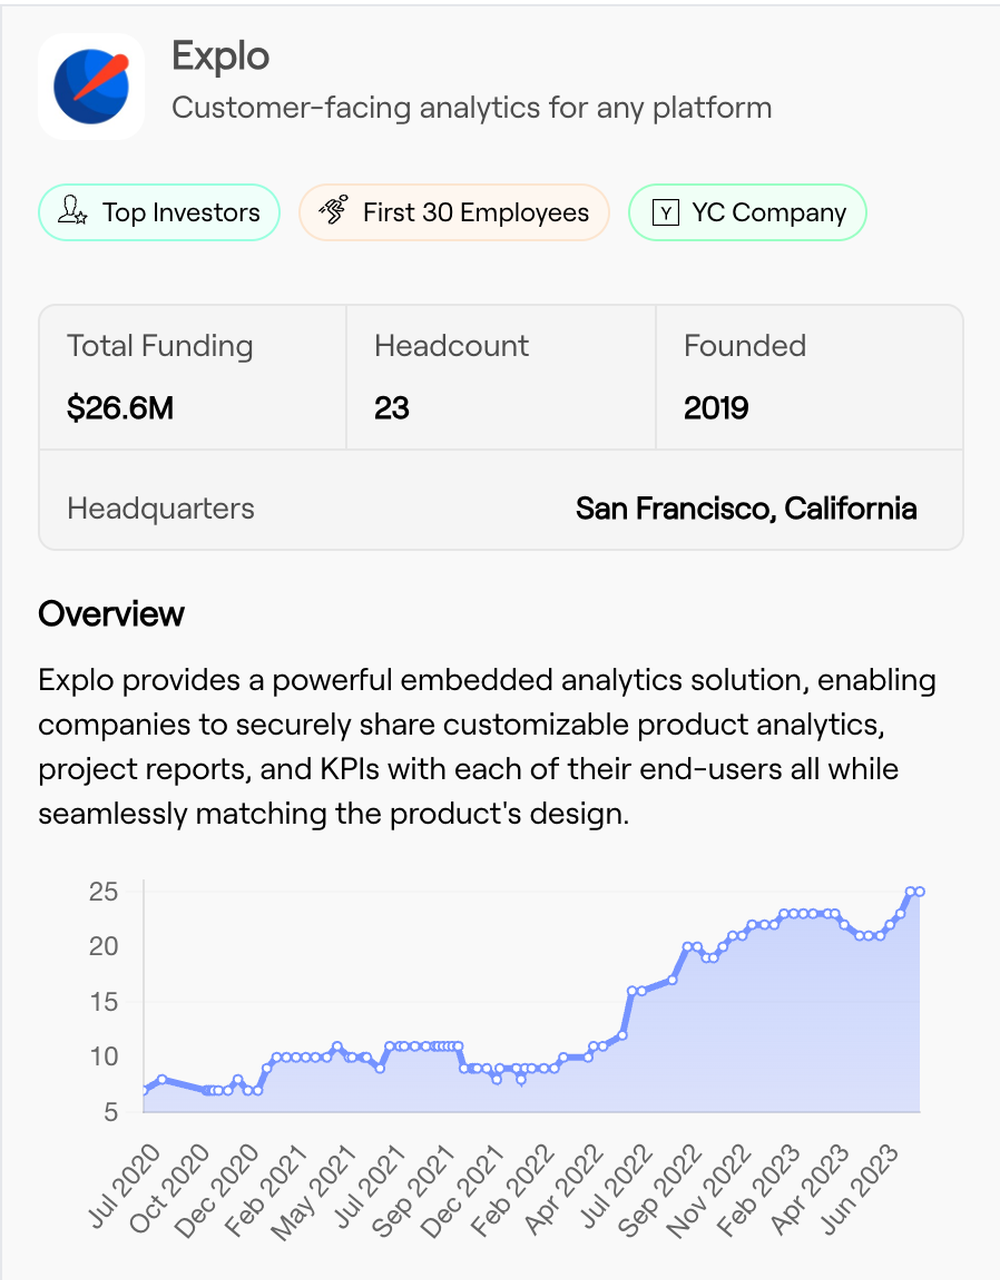1000x1280 pixels.
Task: Click the First 30 Employees badge
Action: (x=454, y=212)
